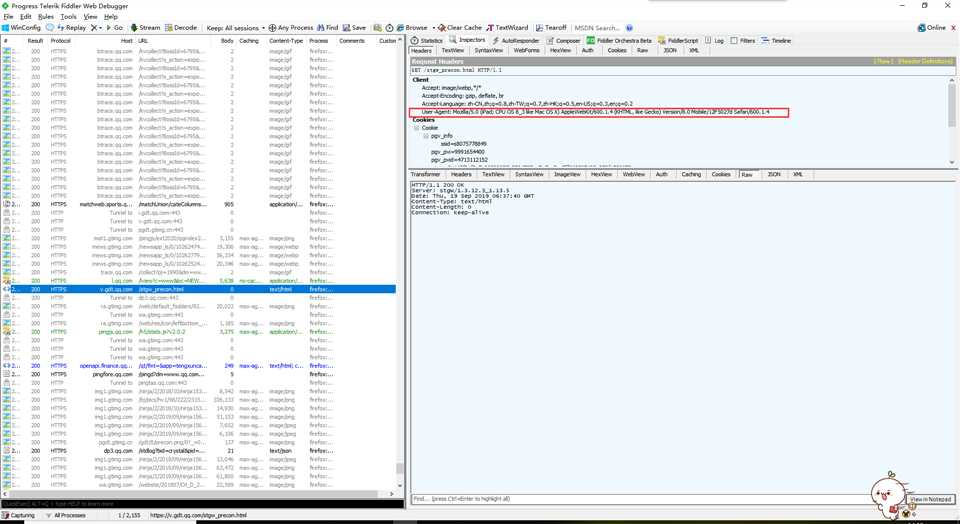Select response inspector Caching tab
960x524 pixels.
(691, 174)
